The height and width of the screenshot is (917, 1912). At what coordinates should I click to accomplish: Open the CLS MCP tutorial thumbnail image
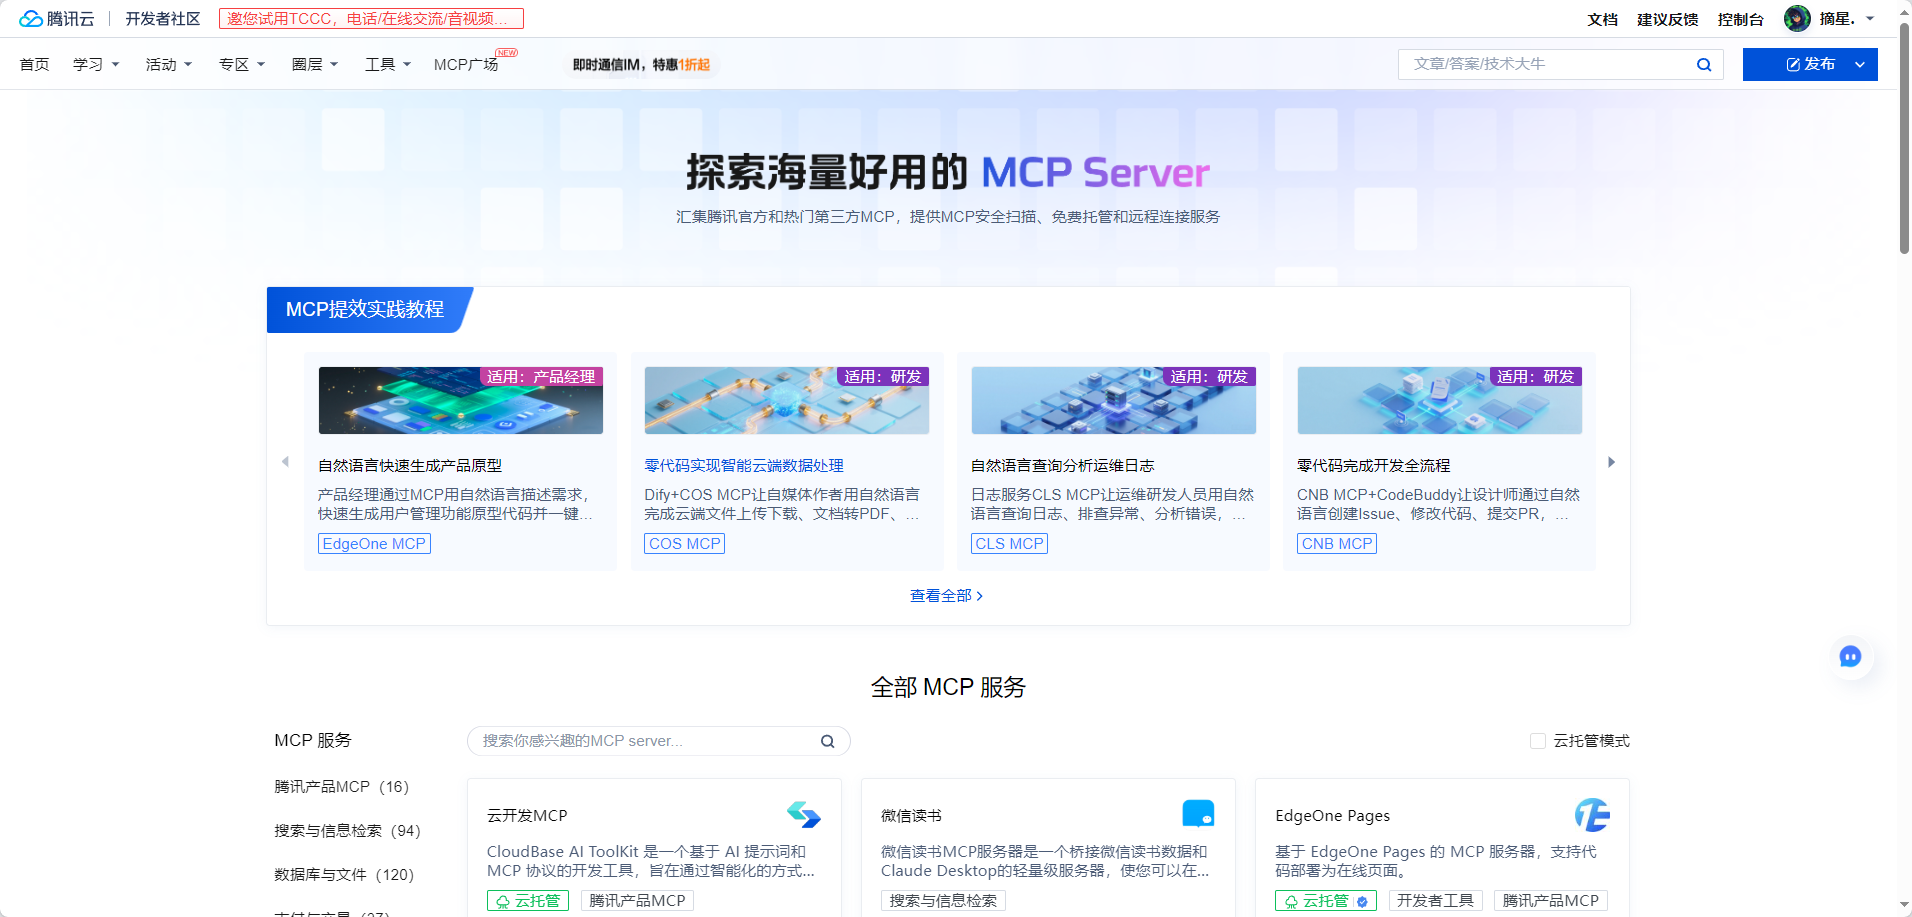tap(1114, 400)
